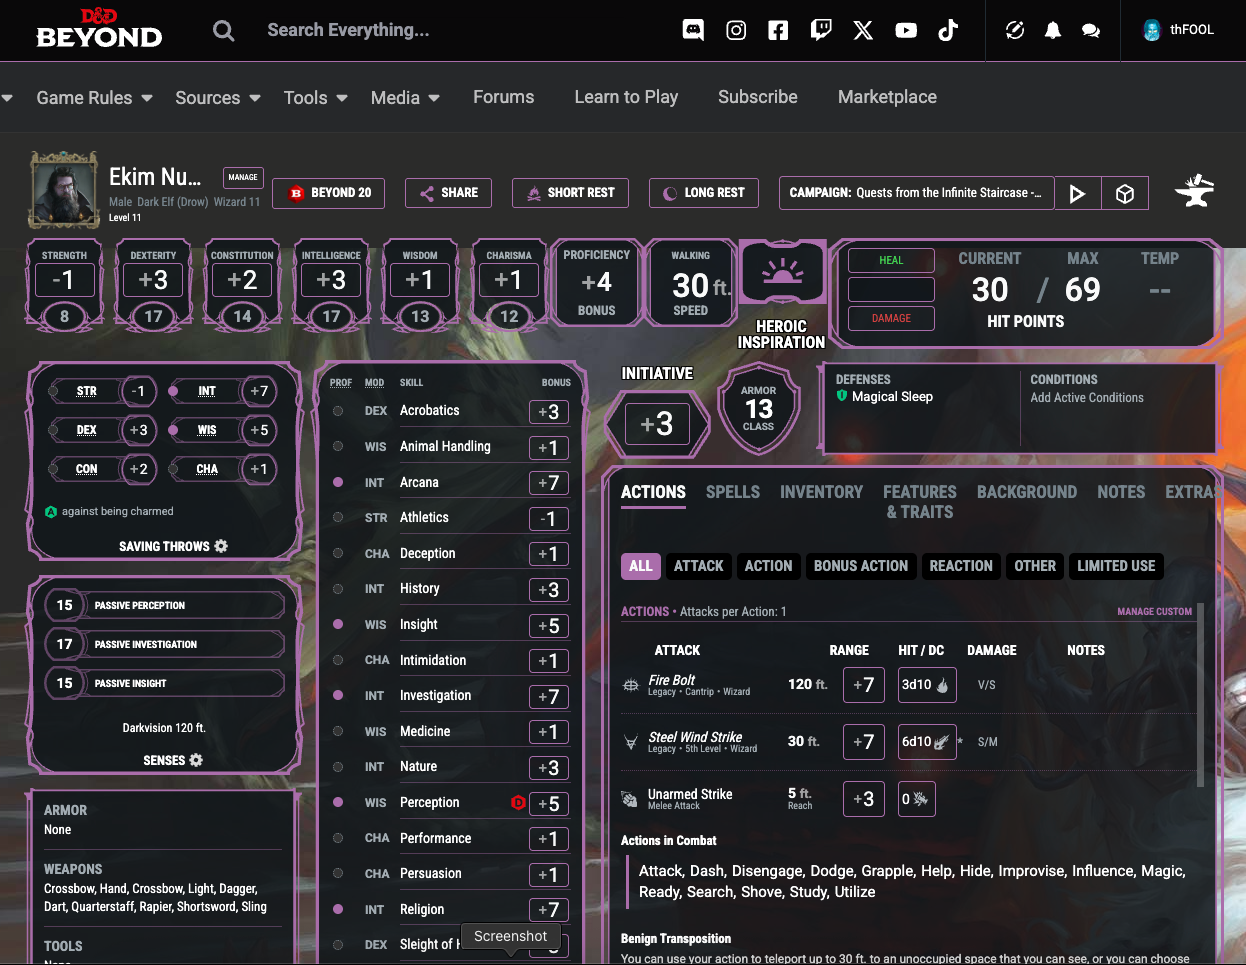Viewport: 1246px width, 965px height.
Task: Click the Heal button
Action: (x=891, y=260)
